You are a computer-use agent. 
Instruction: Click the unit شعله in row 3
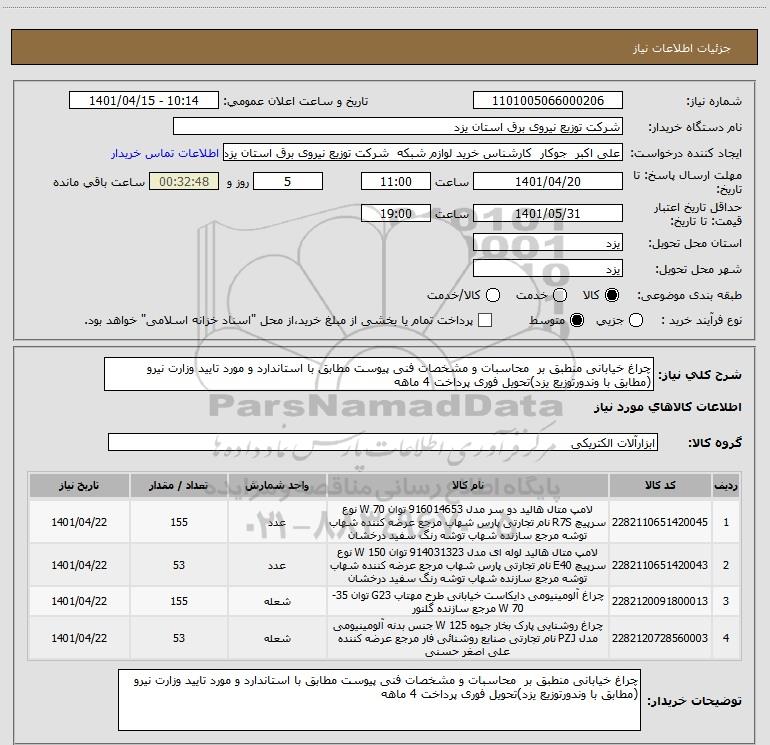tap(277, 601)
